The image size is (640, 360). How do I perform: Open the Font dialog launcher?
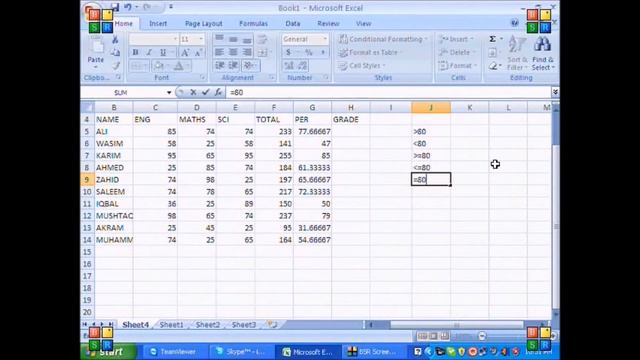[202, 77]
